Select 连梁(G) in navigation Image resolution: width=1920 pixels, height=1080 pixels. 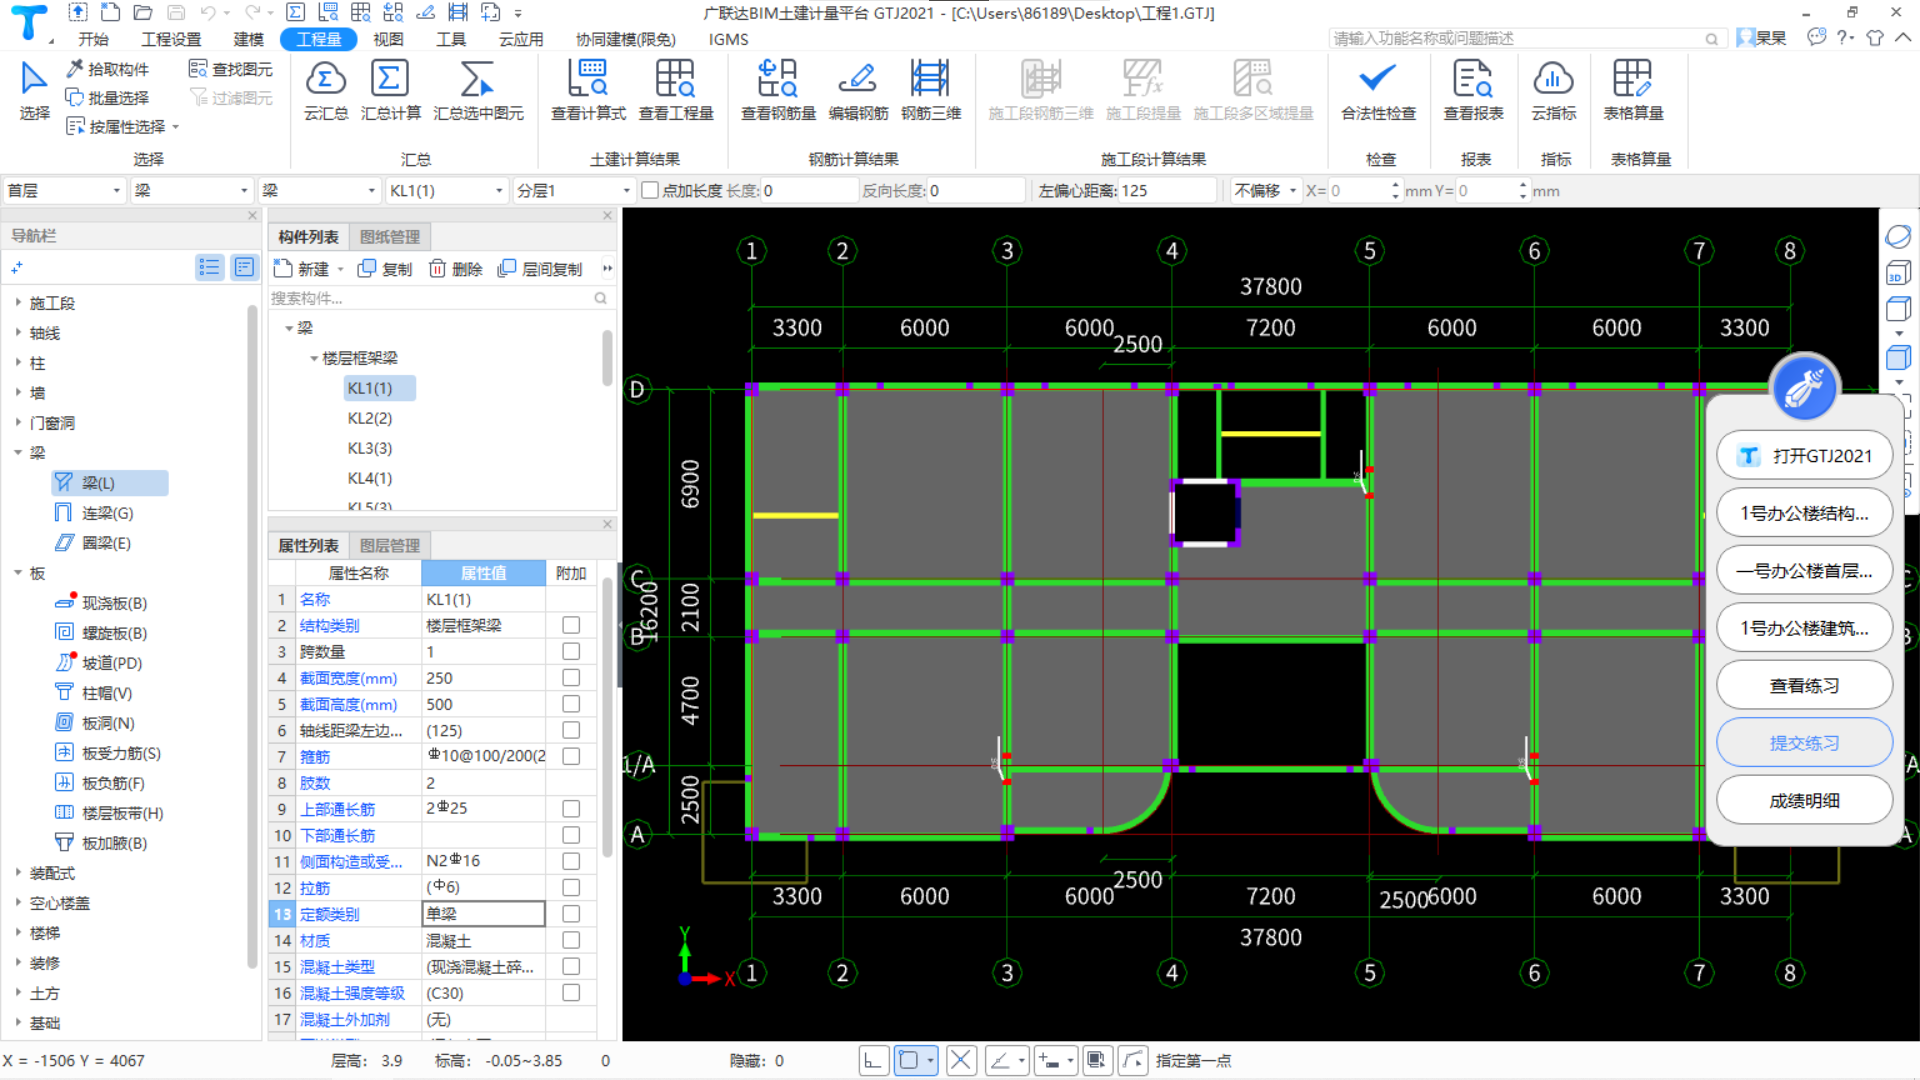click(x=107, y=513)
